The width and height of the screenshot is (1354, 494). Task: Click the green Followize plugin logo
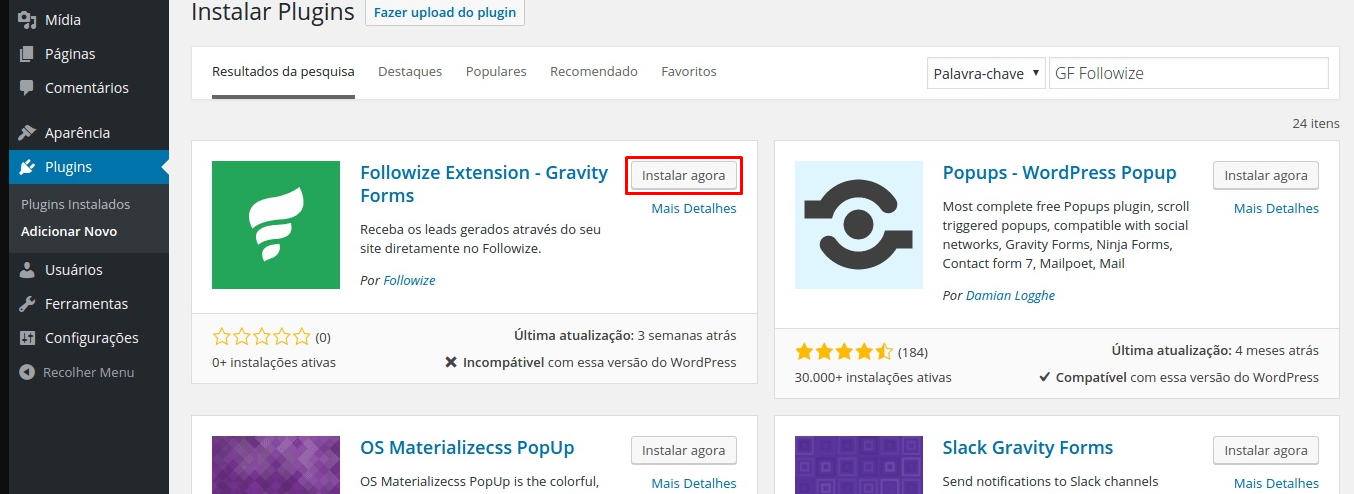coord(276,225)
